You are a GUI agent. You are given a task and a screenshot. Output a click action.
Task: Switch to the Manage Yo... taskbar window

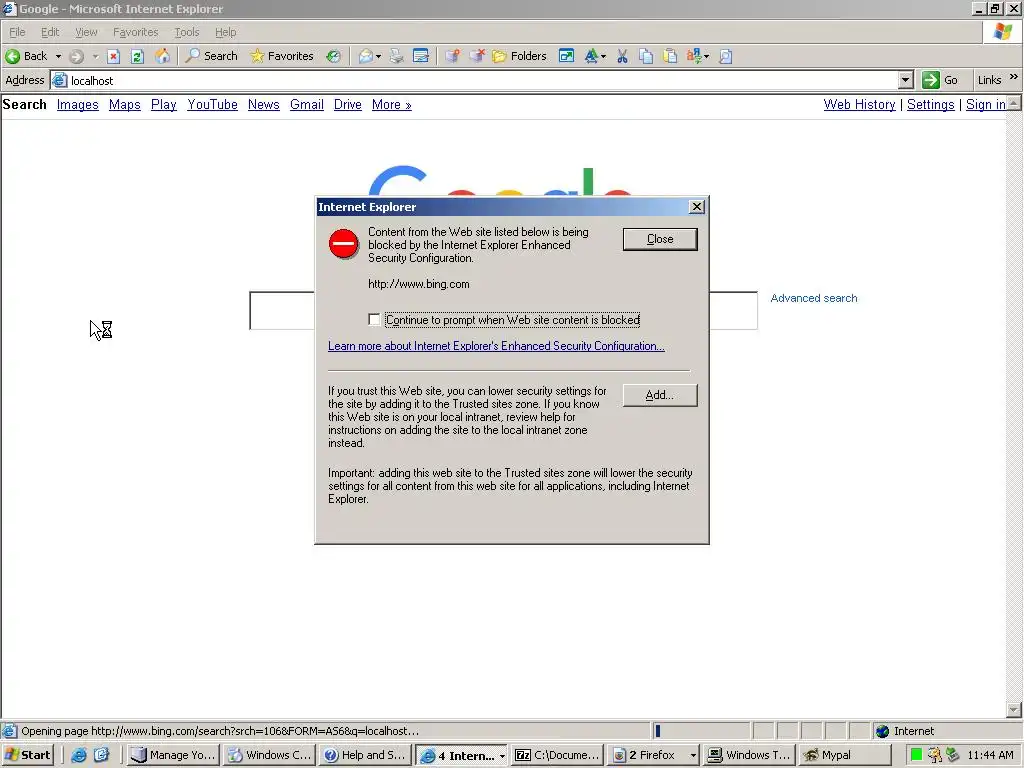click(x=172, y=755)
